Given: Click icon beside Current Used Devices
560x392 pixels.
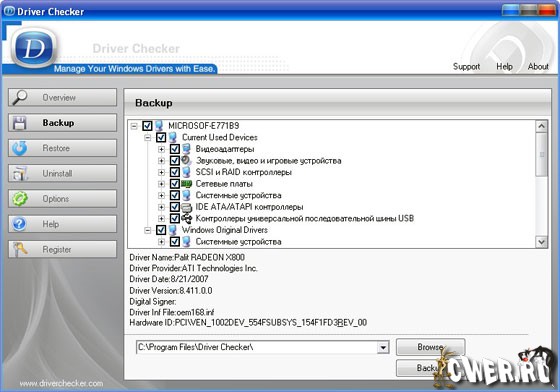Looking at the screenshot, I should (173, 137).
